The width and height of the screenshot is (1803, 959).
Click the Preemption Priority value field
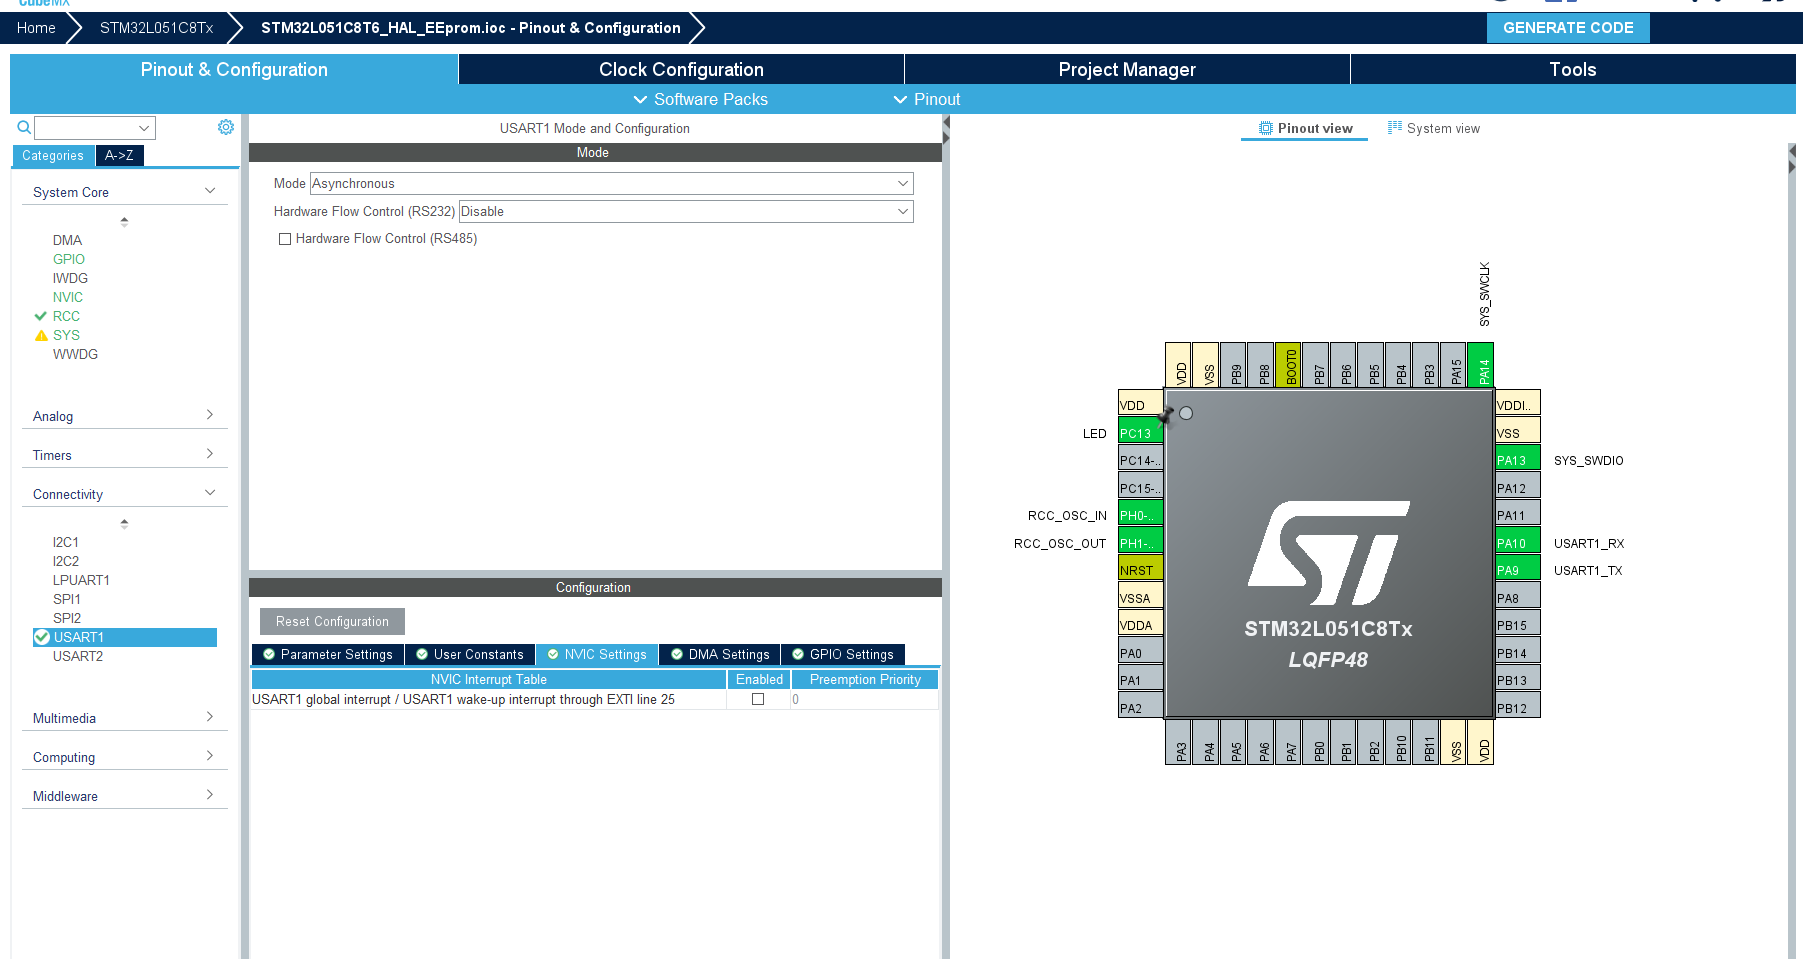(x=863, y=699)
